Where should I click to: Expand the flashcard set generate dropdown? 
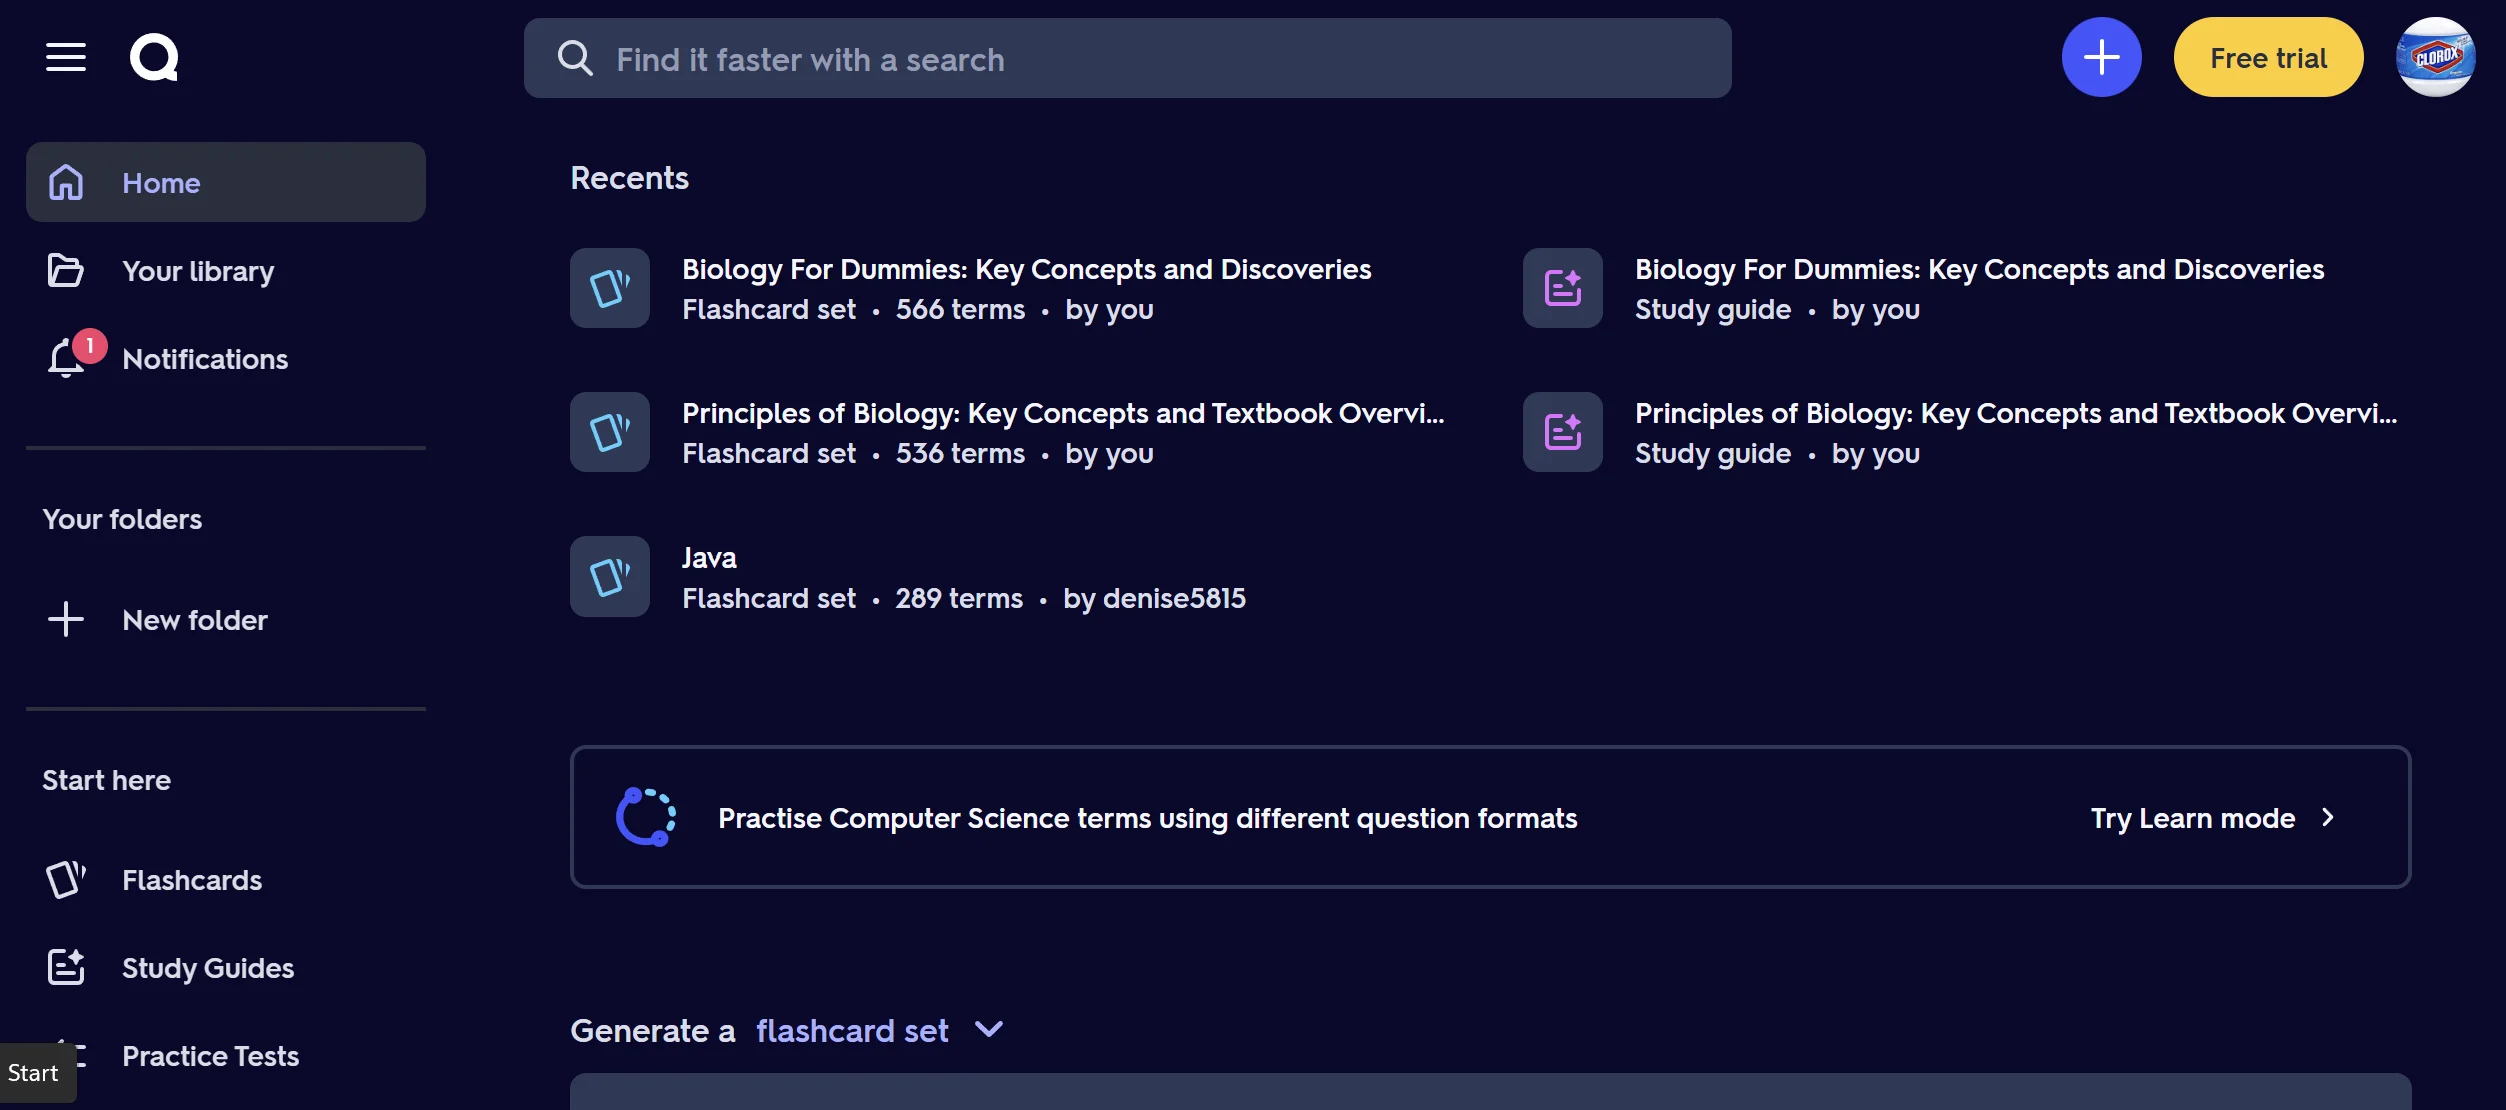[x=988, y=1029]
